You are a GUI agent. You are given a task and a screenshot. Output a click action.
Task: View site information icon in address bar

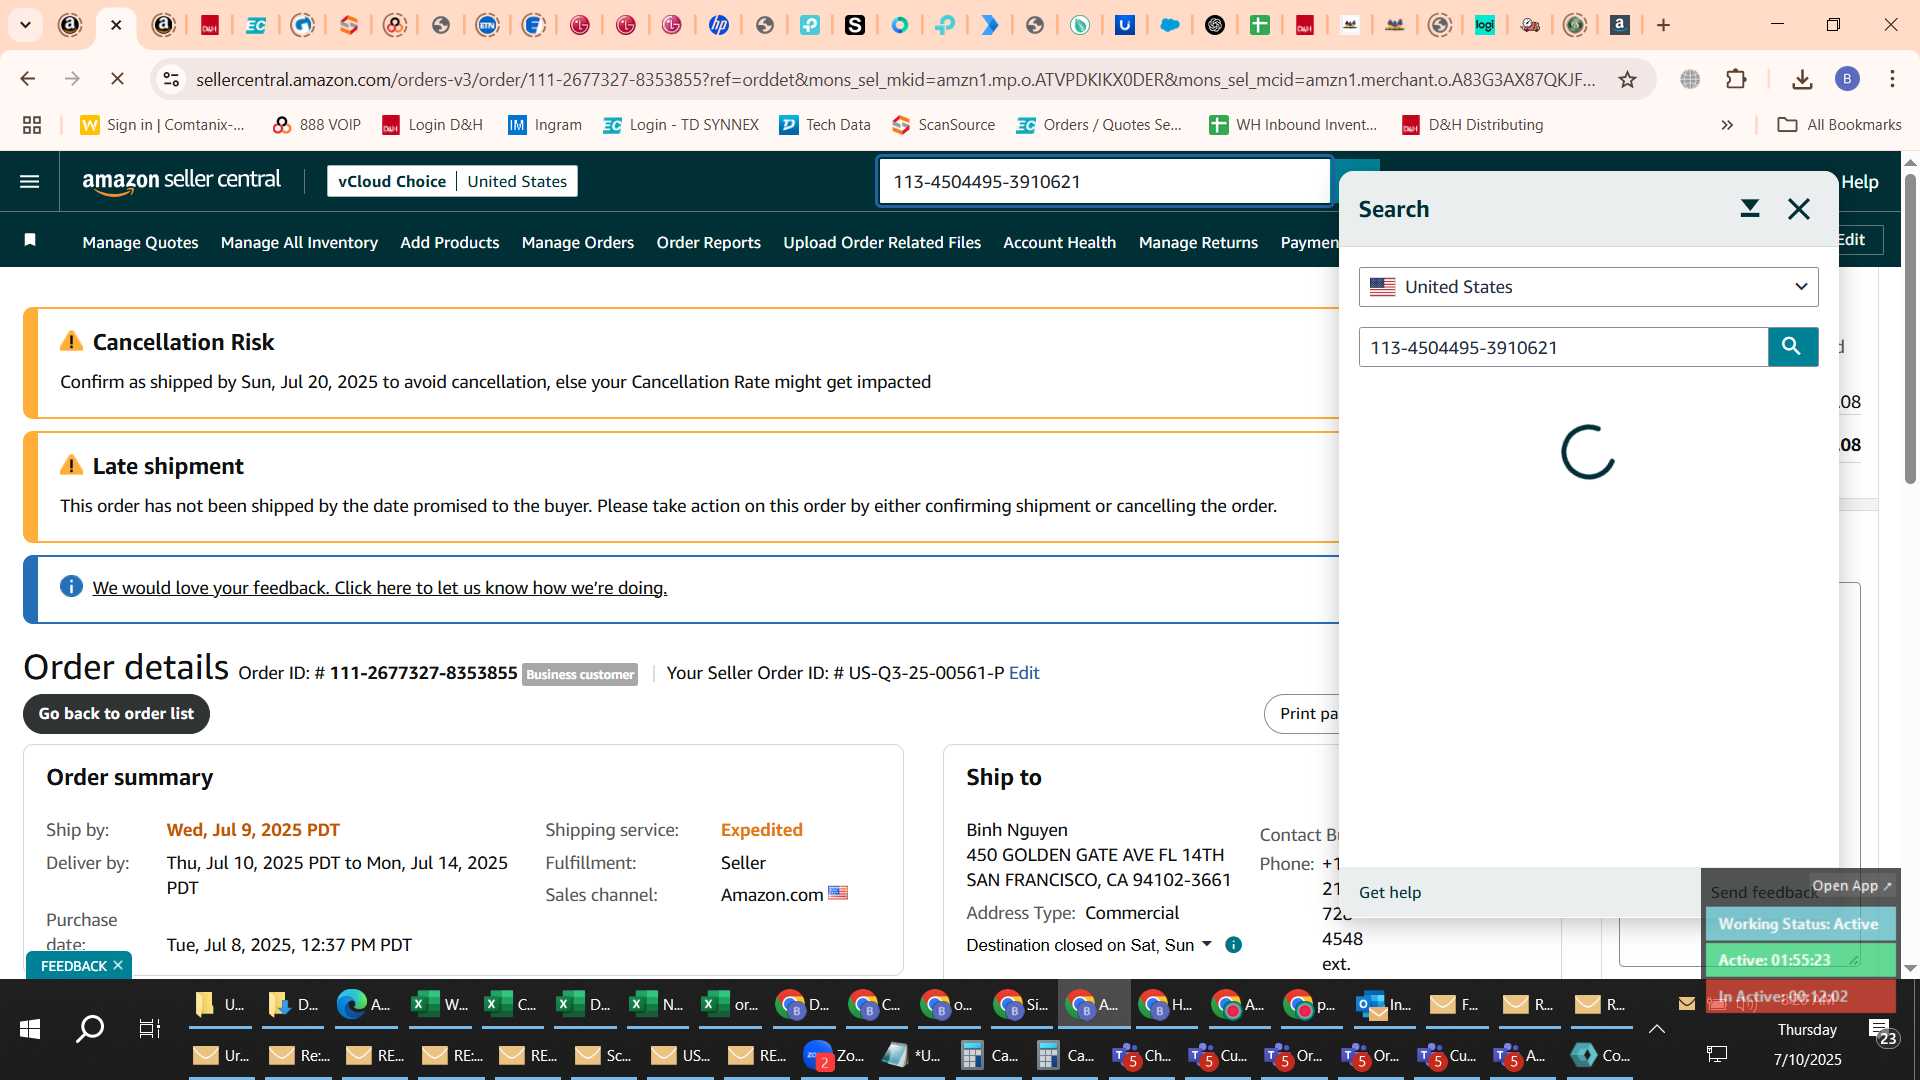171,79
